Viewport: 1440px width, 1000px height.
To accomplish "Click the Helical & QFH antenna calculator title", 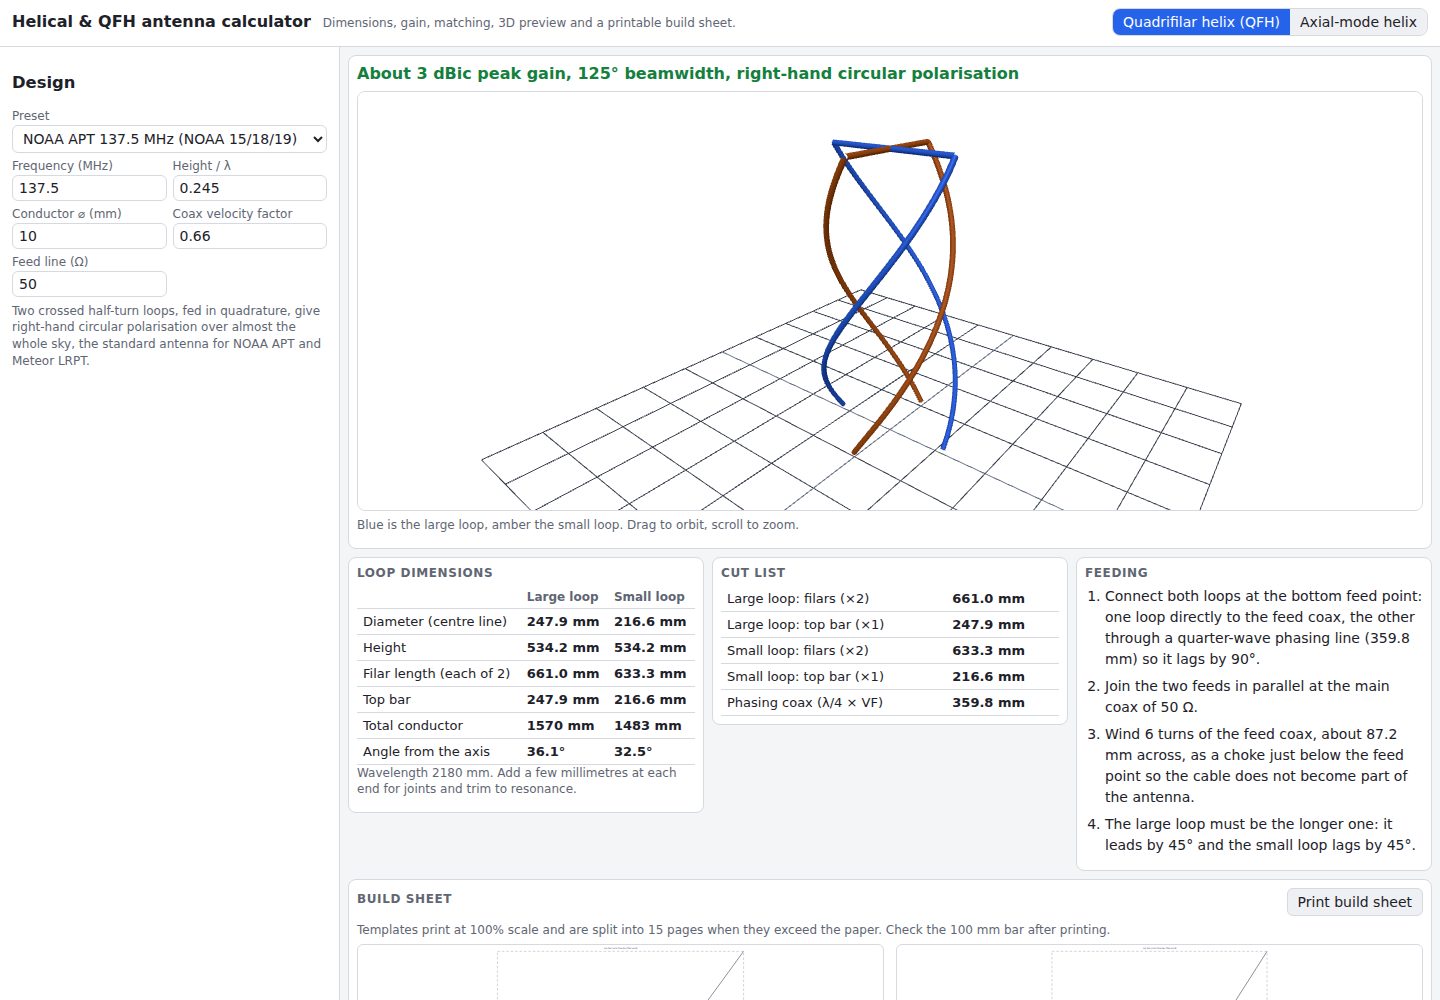I will coord(161,21).
